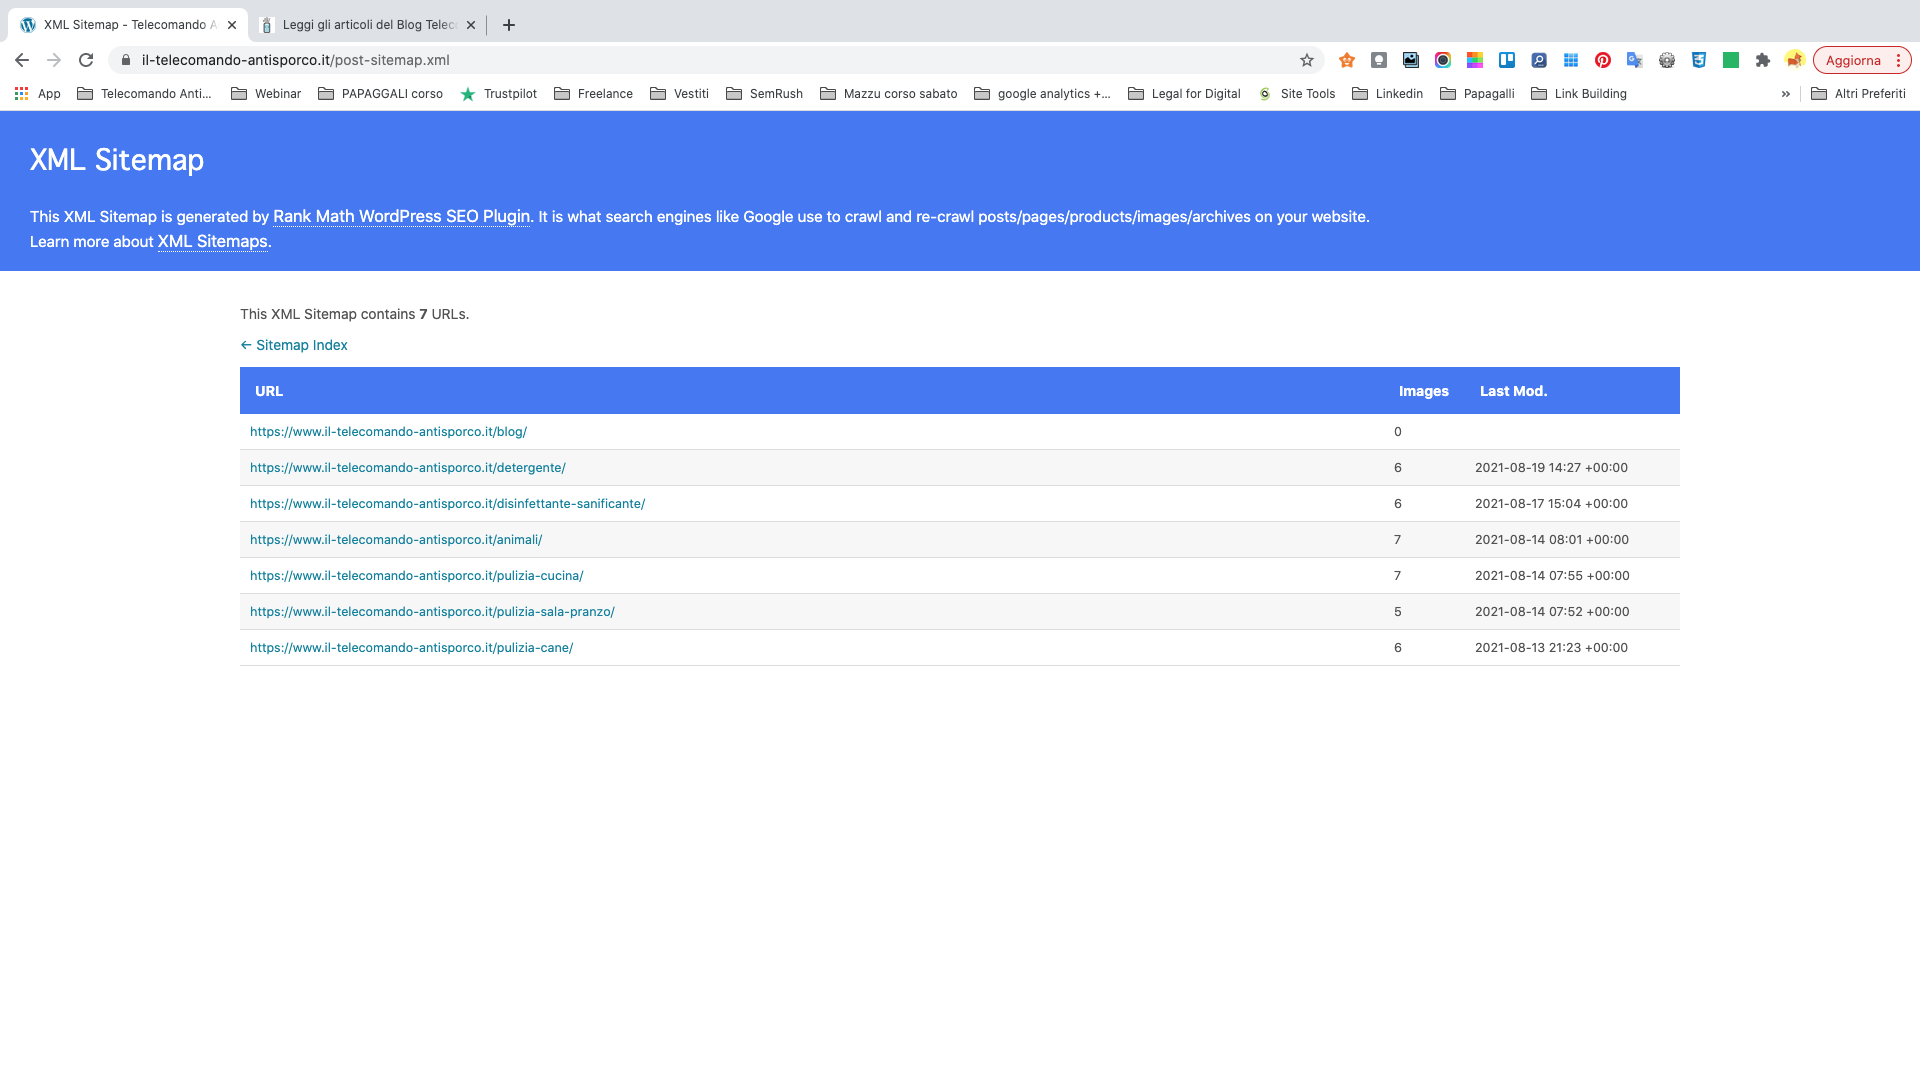Click the address bar URL field
Viewport: 1920px width, 1080px height.
click(700, 60)
